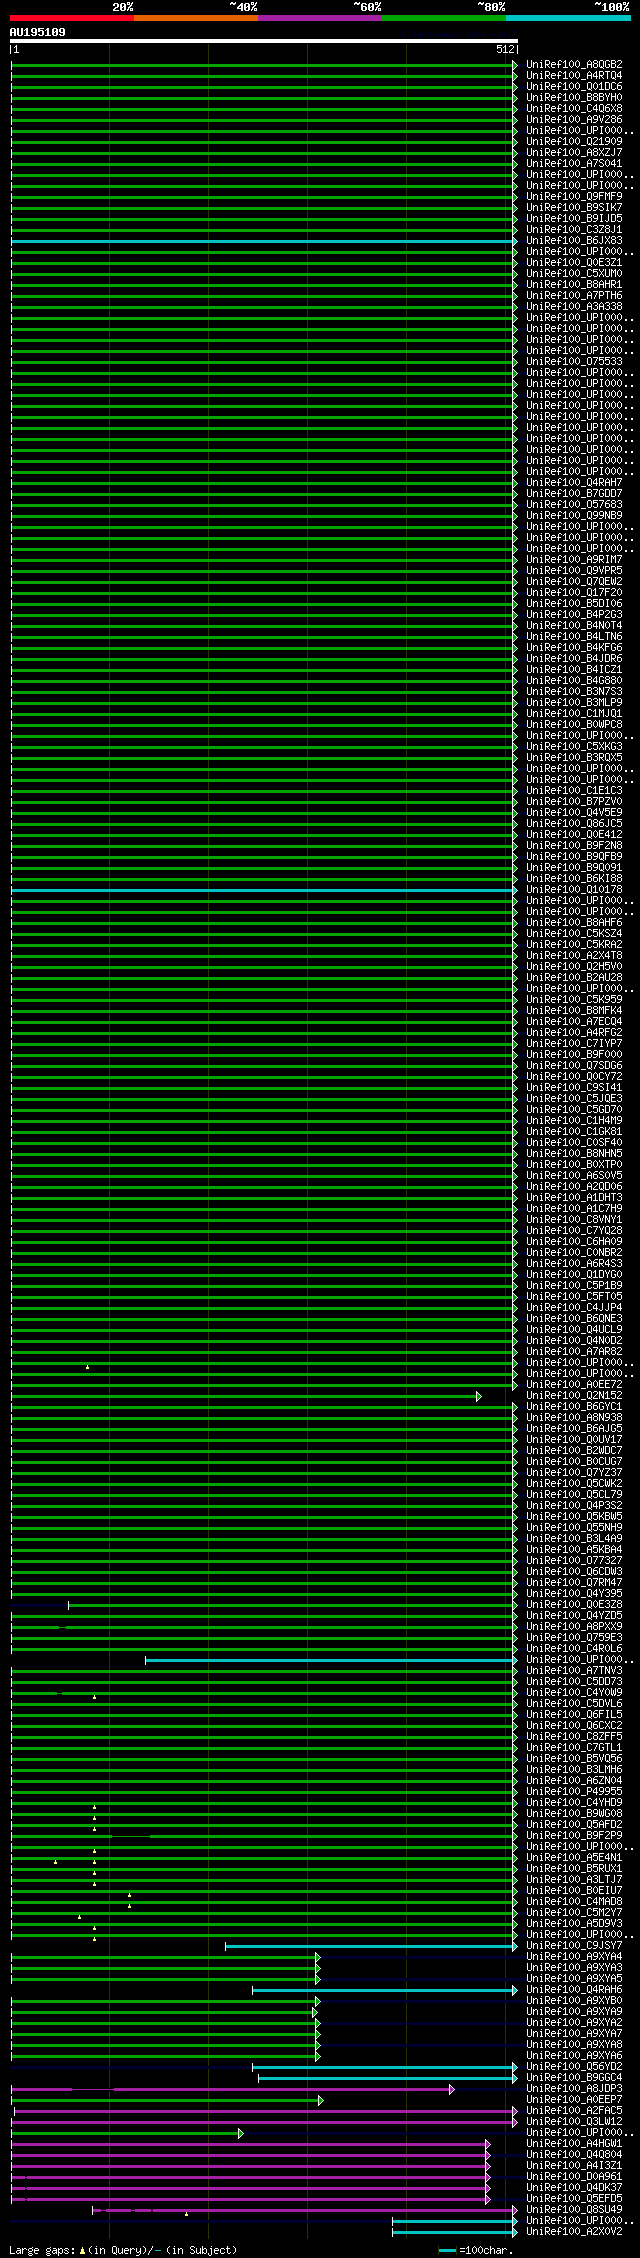Open hit UniRef100_Q4RAH7

click(574, 483)
